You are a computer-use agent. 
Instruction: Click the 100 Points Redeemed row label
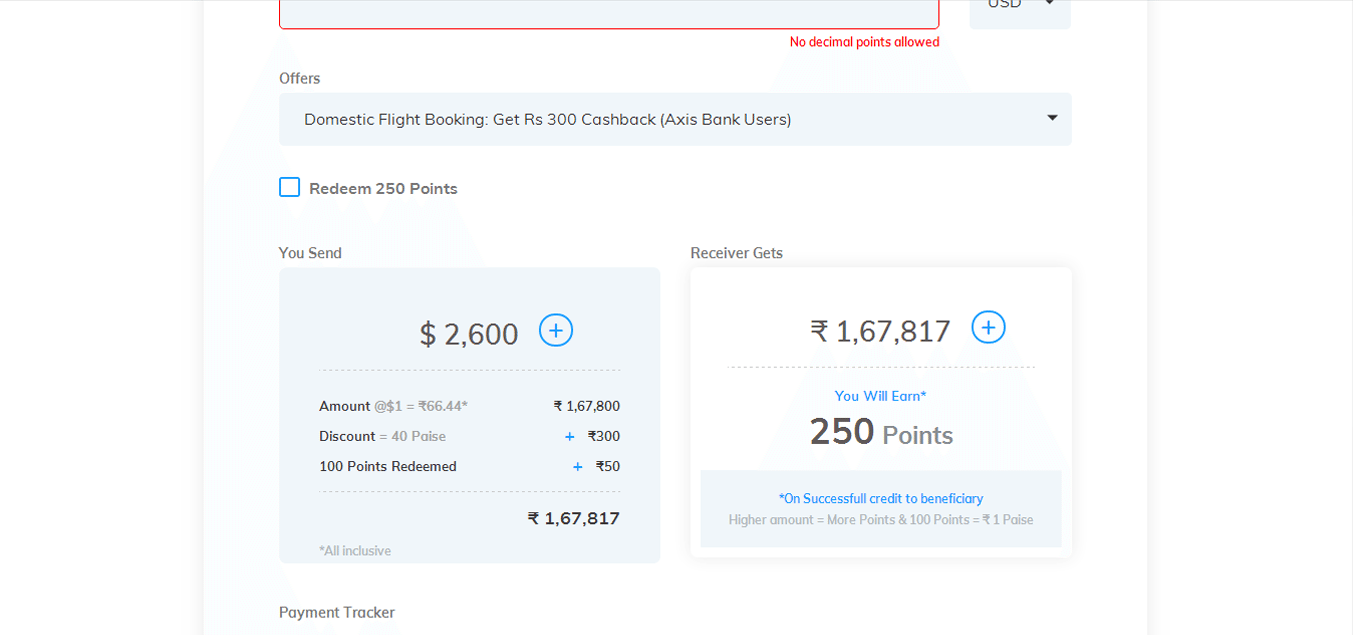click(388, 466)
